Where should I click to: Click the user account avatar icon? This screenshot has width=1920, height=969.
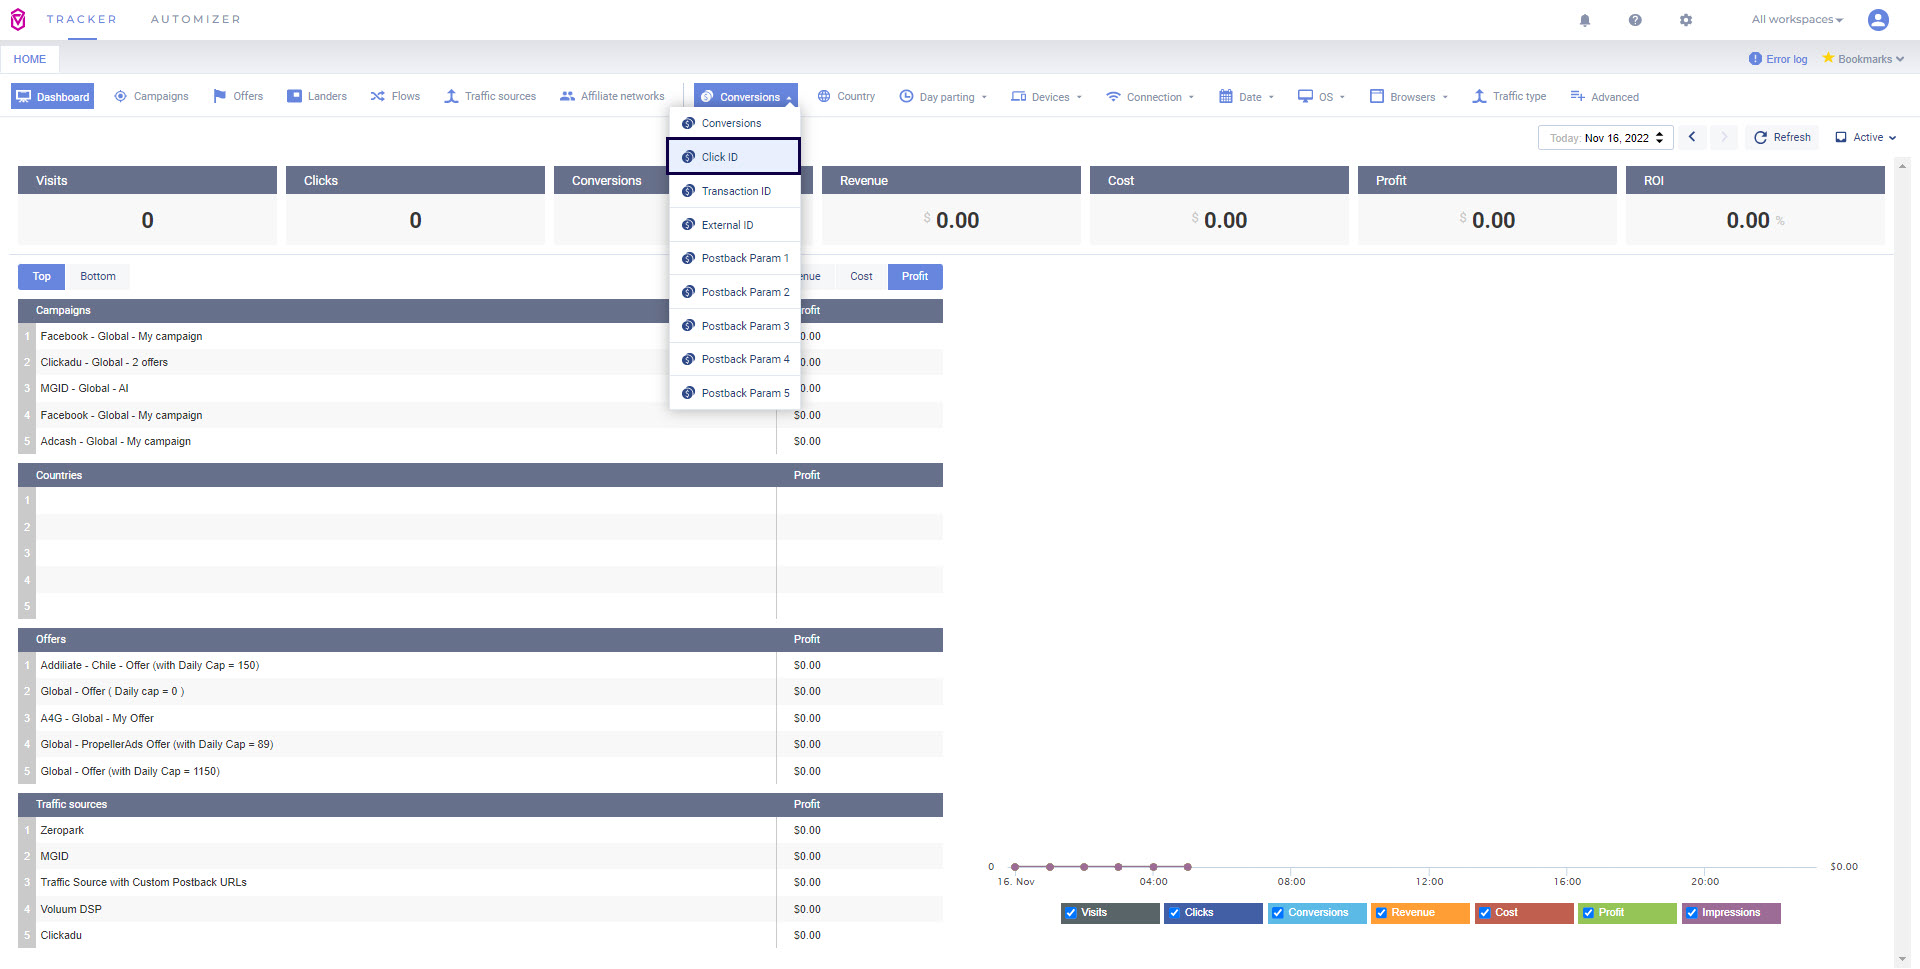tap(1878, 20)
